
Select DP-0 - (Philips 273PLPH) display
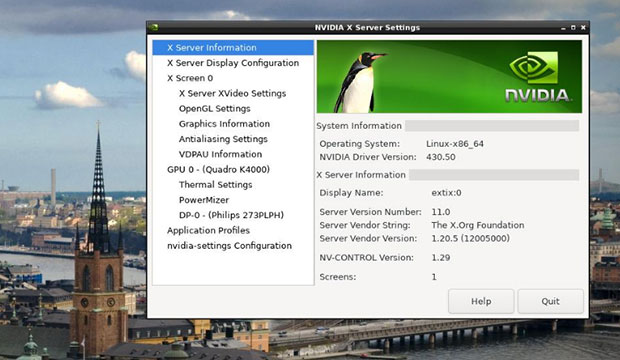(231, 215)
